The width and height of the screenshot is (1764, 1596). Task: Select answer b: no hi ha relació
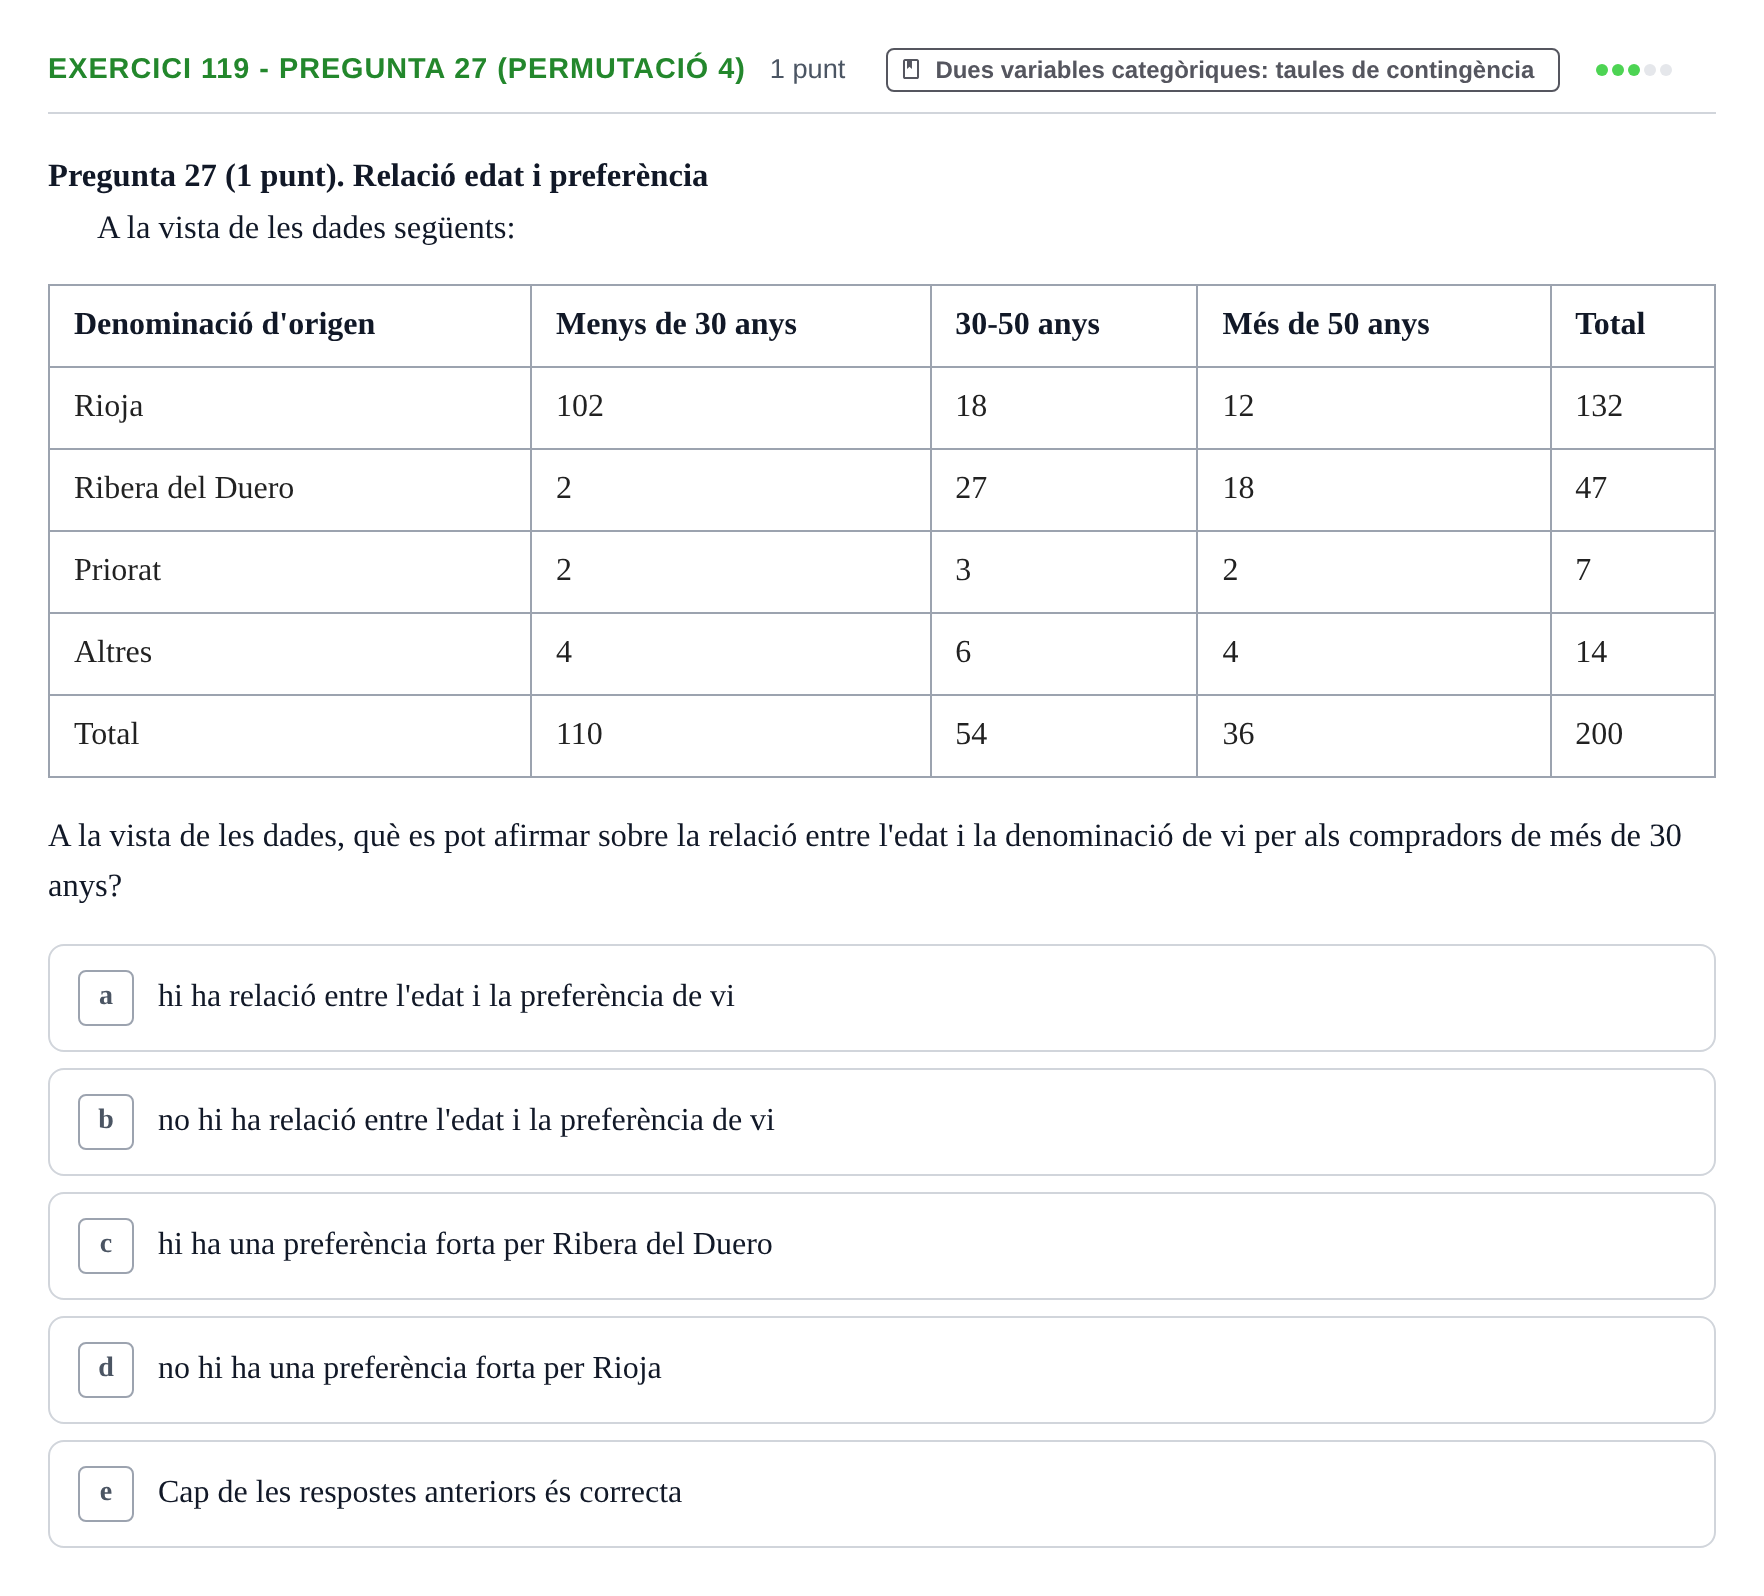(x=881, y=1122)
